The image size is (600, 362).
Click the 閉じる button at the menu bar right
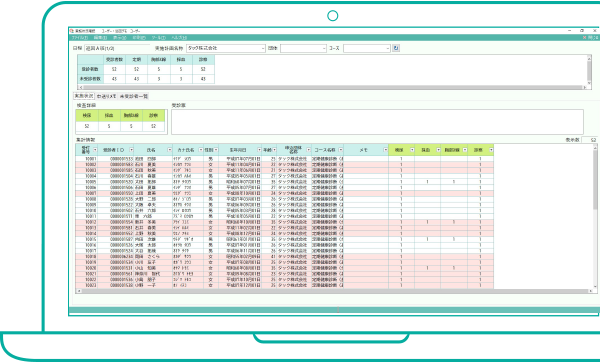(x=590, y=38)
